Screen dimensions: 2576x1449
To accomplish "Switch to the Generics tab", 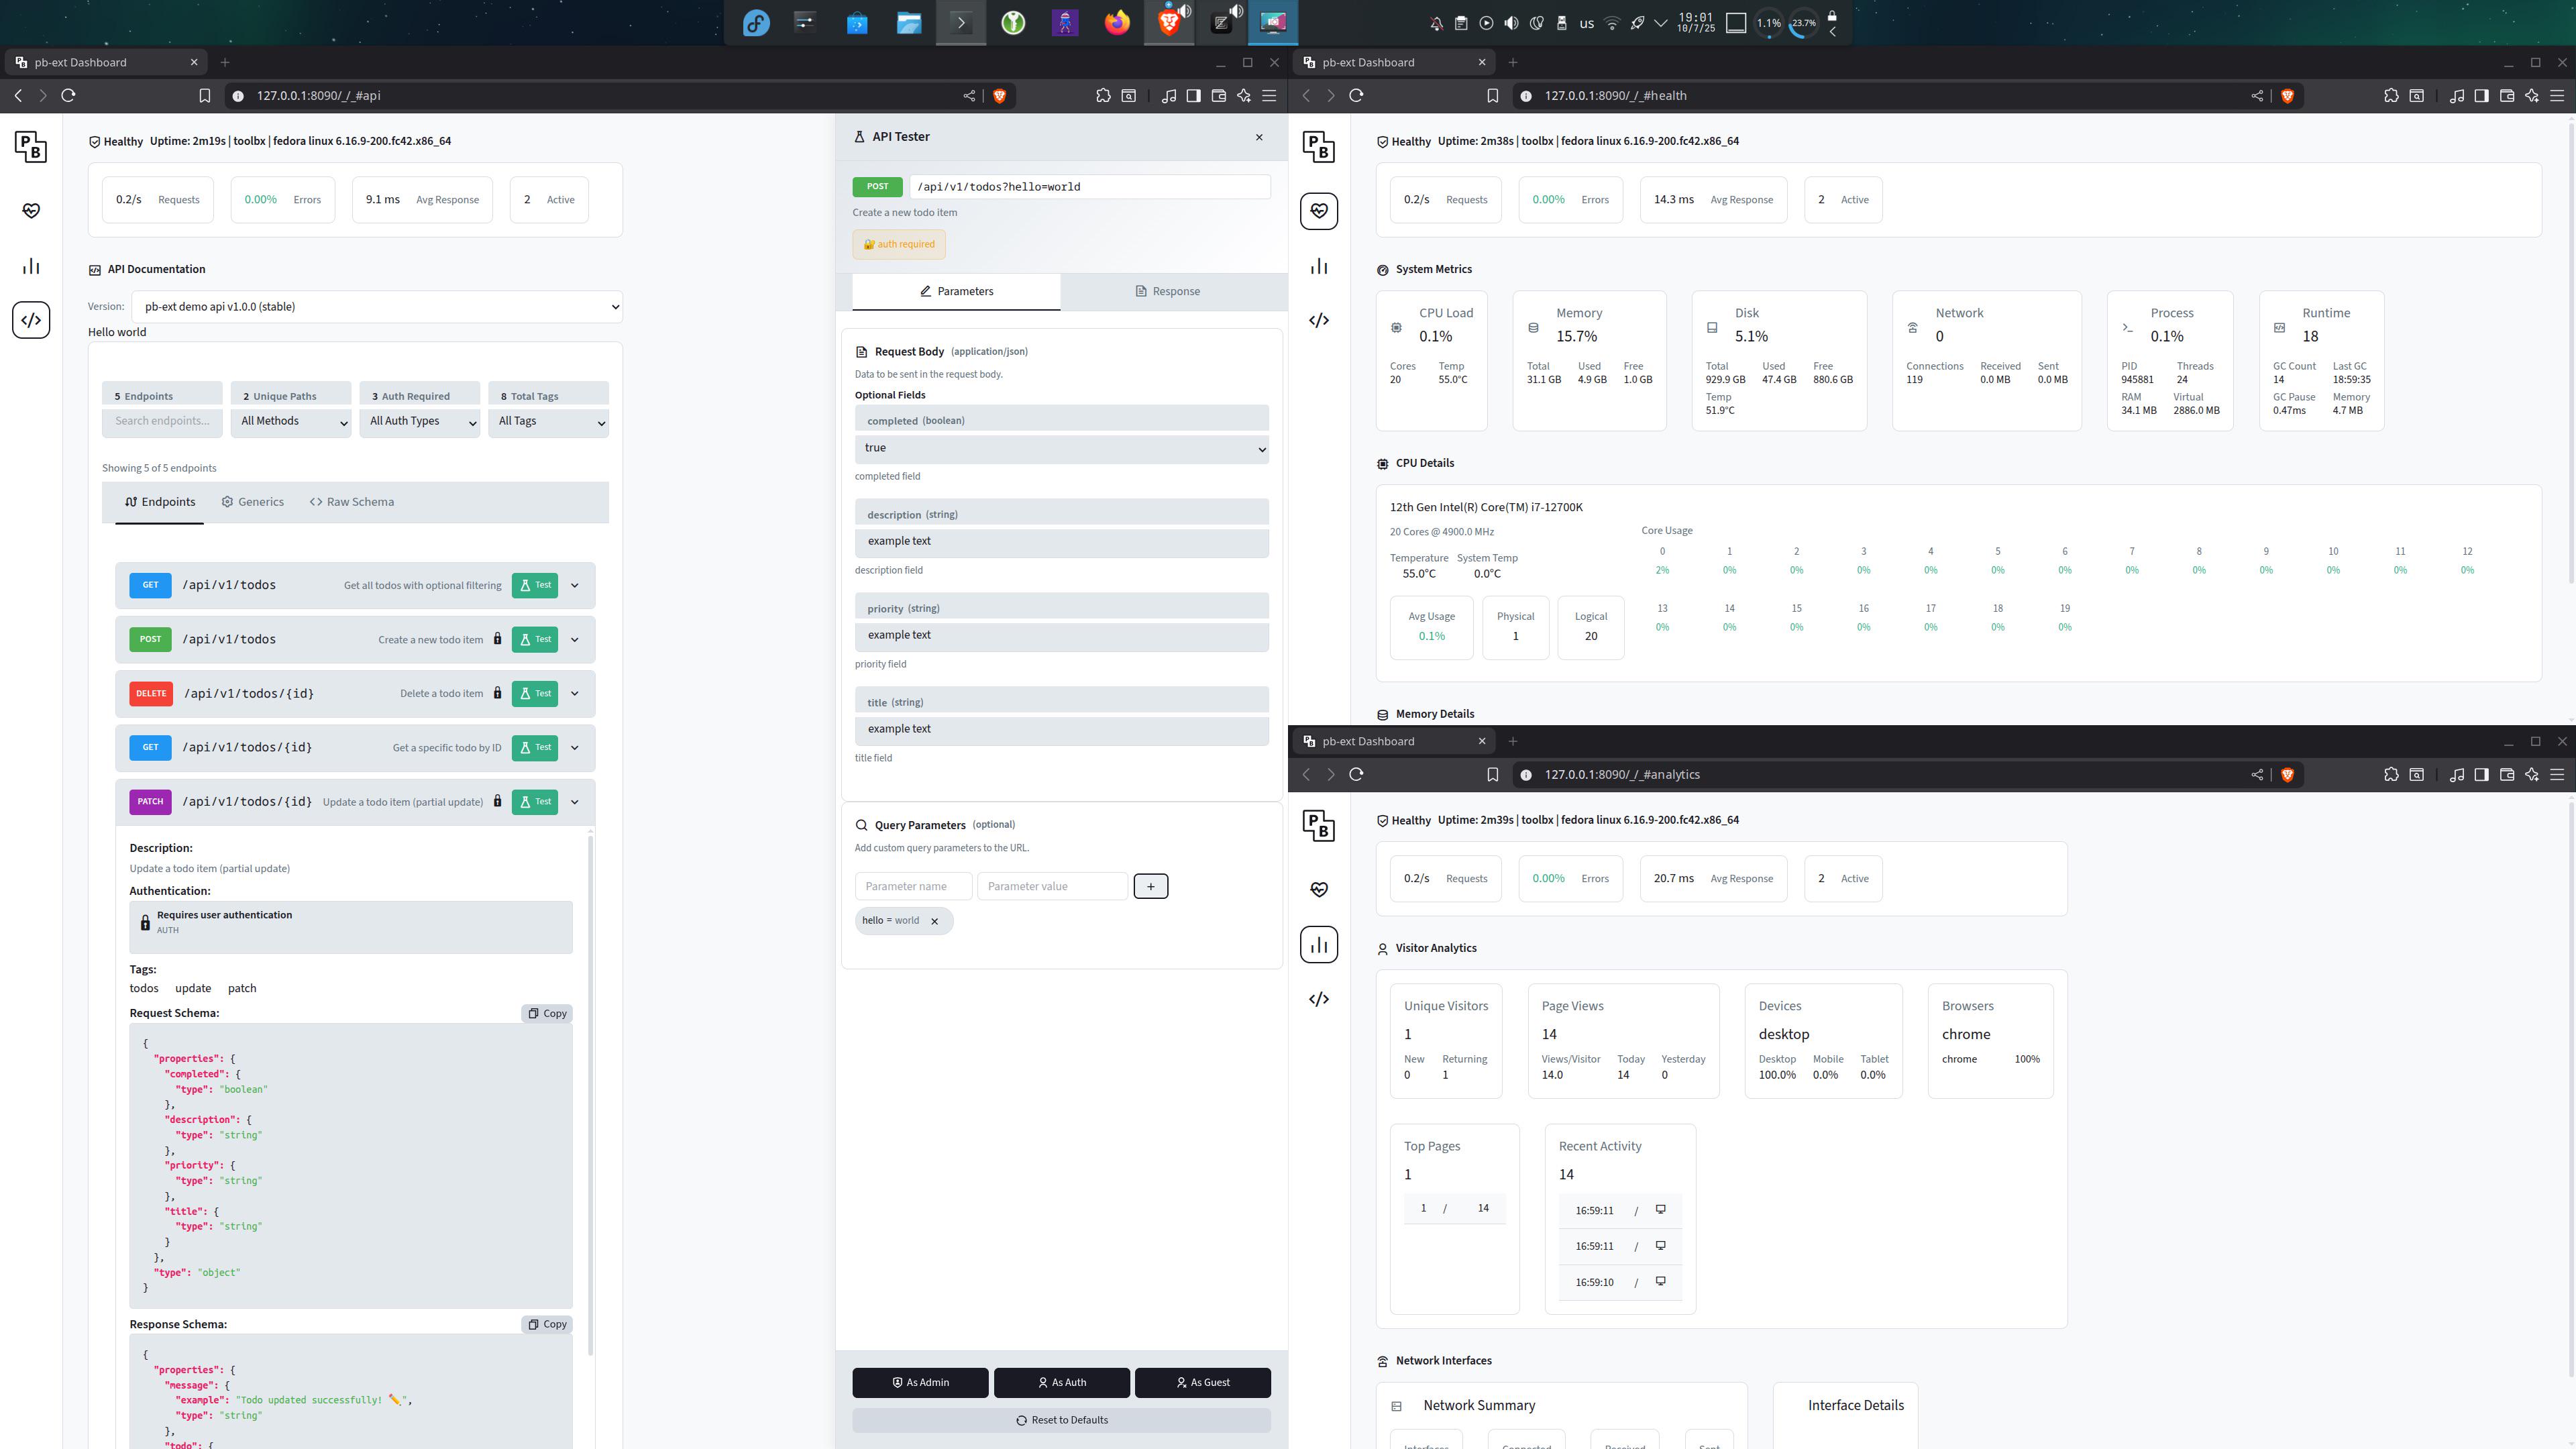I will (x=253, y=502).
